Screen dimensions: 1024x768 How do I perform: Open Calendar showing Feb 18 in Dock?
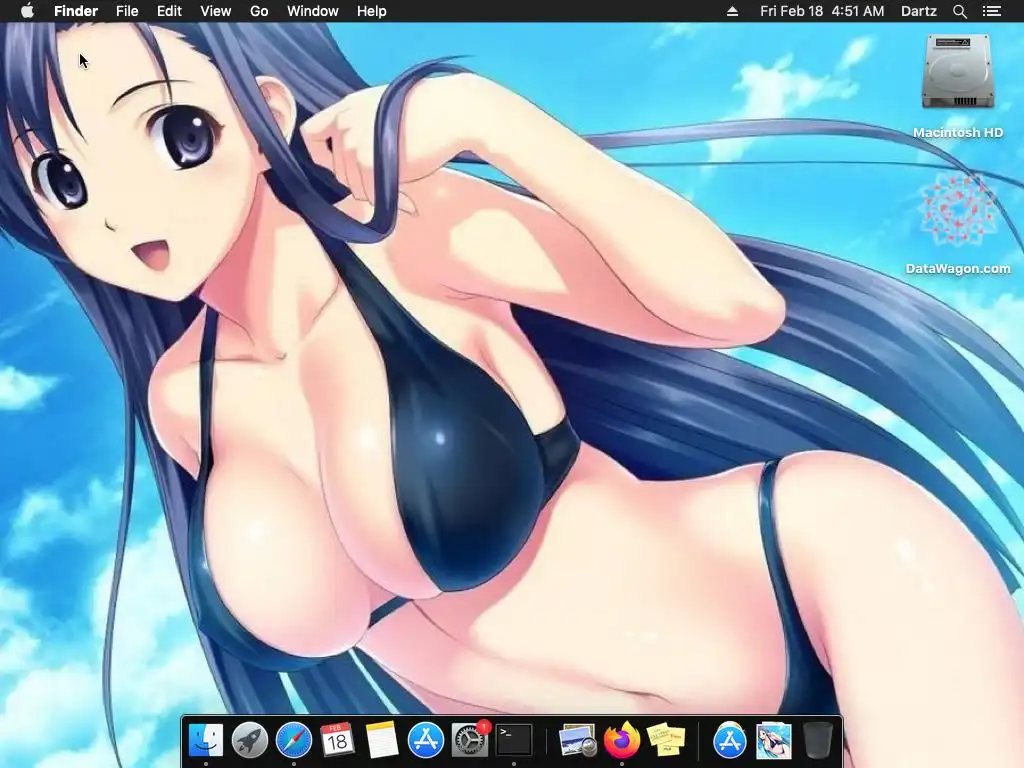tap(337, 741)
